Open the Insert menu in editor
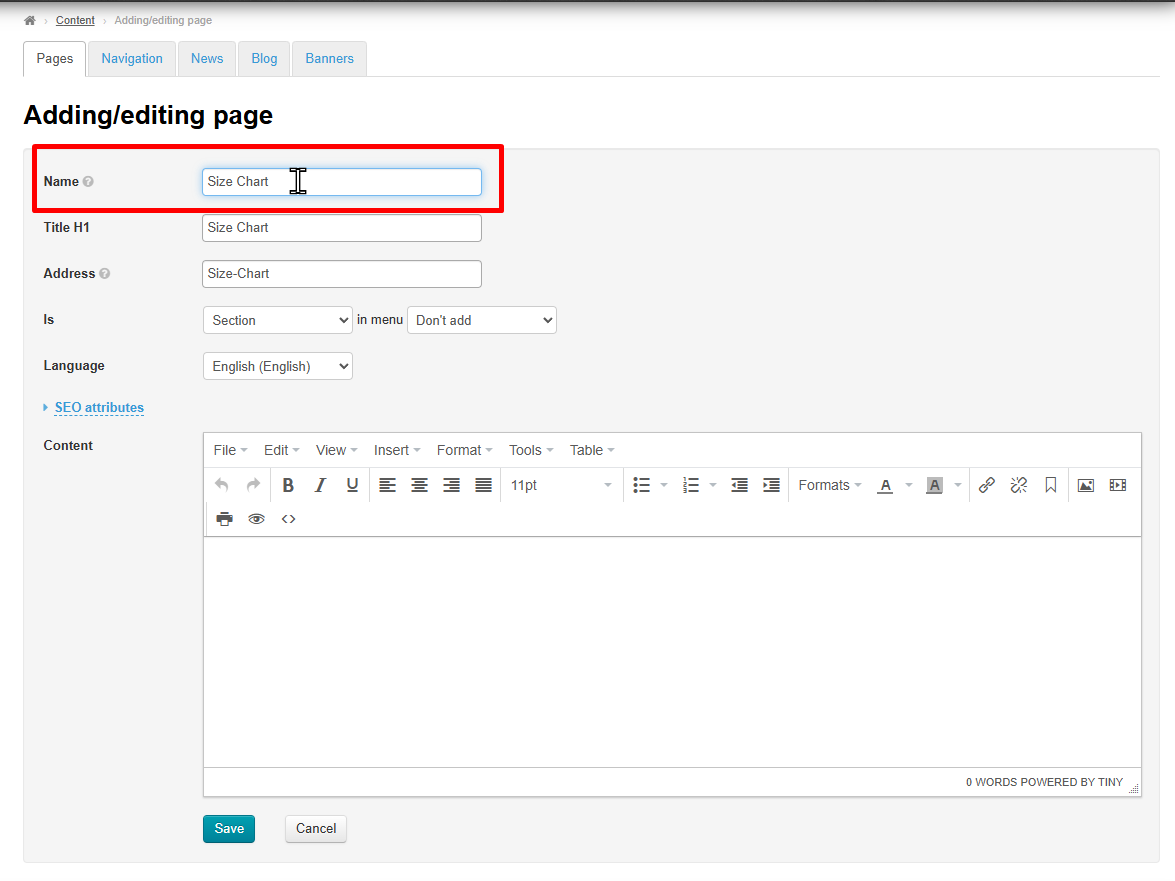The width and height of the screenshot is (1175, 881). pos(396,450)
